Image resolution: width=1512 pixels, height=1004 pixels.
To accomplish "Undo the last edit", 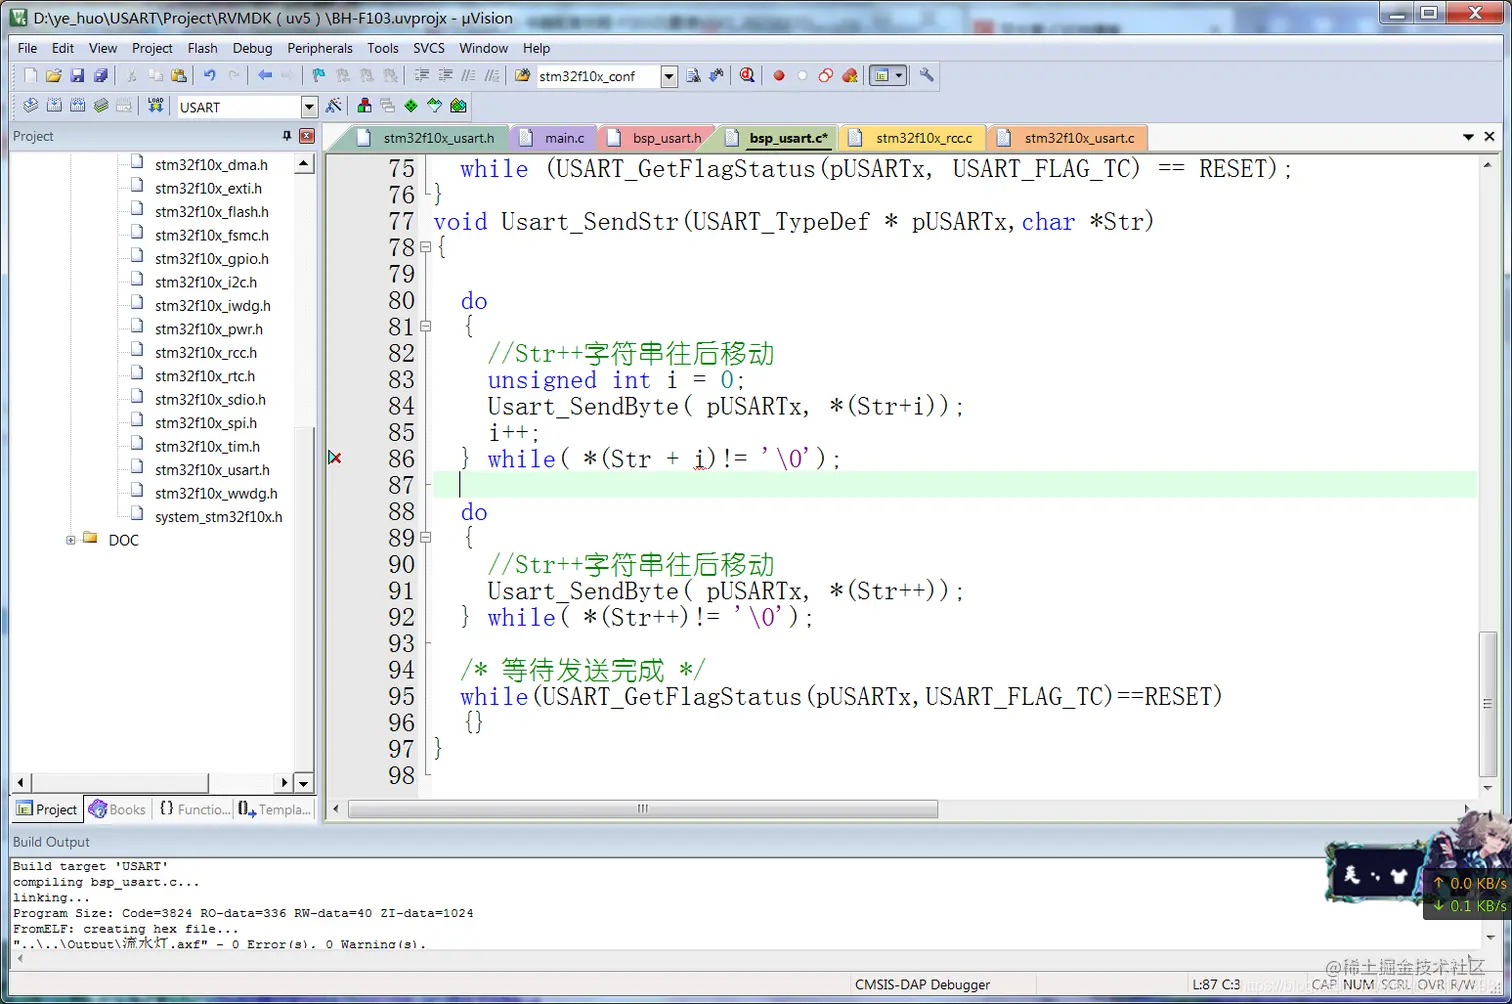I will click(209, 75).
